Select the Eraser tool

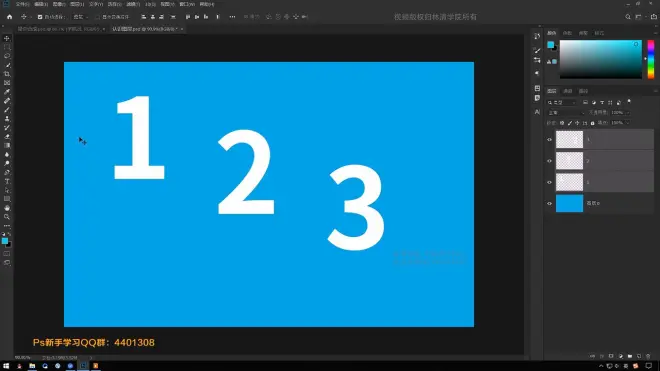[x=7, y=137]
